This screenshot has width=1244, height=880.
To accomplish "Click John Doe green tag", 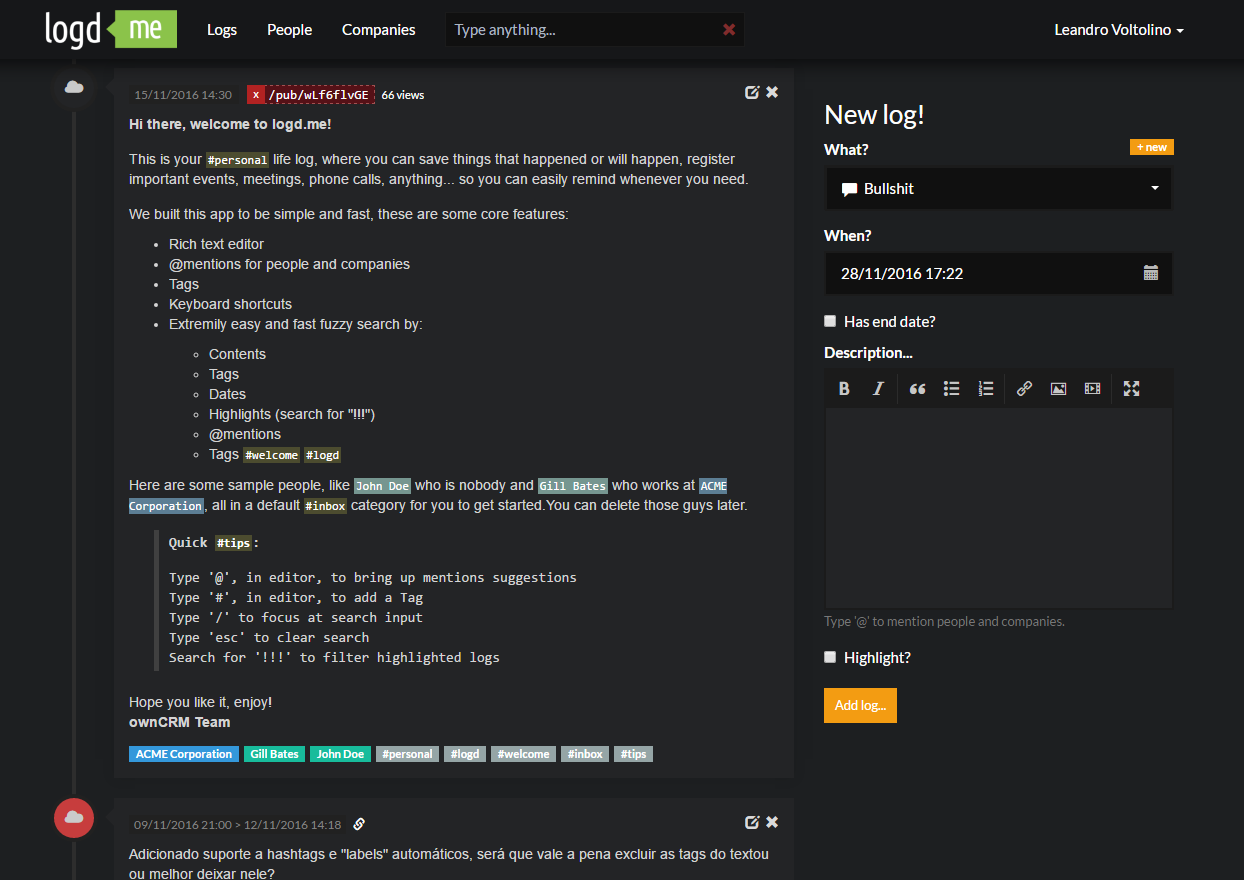I will pyautogui.click(x=341, y=754).
